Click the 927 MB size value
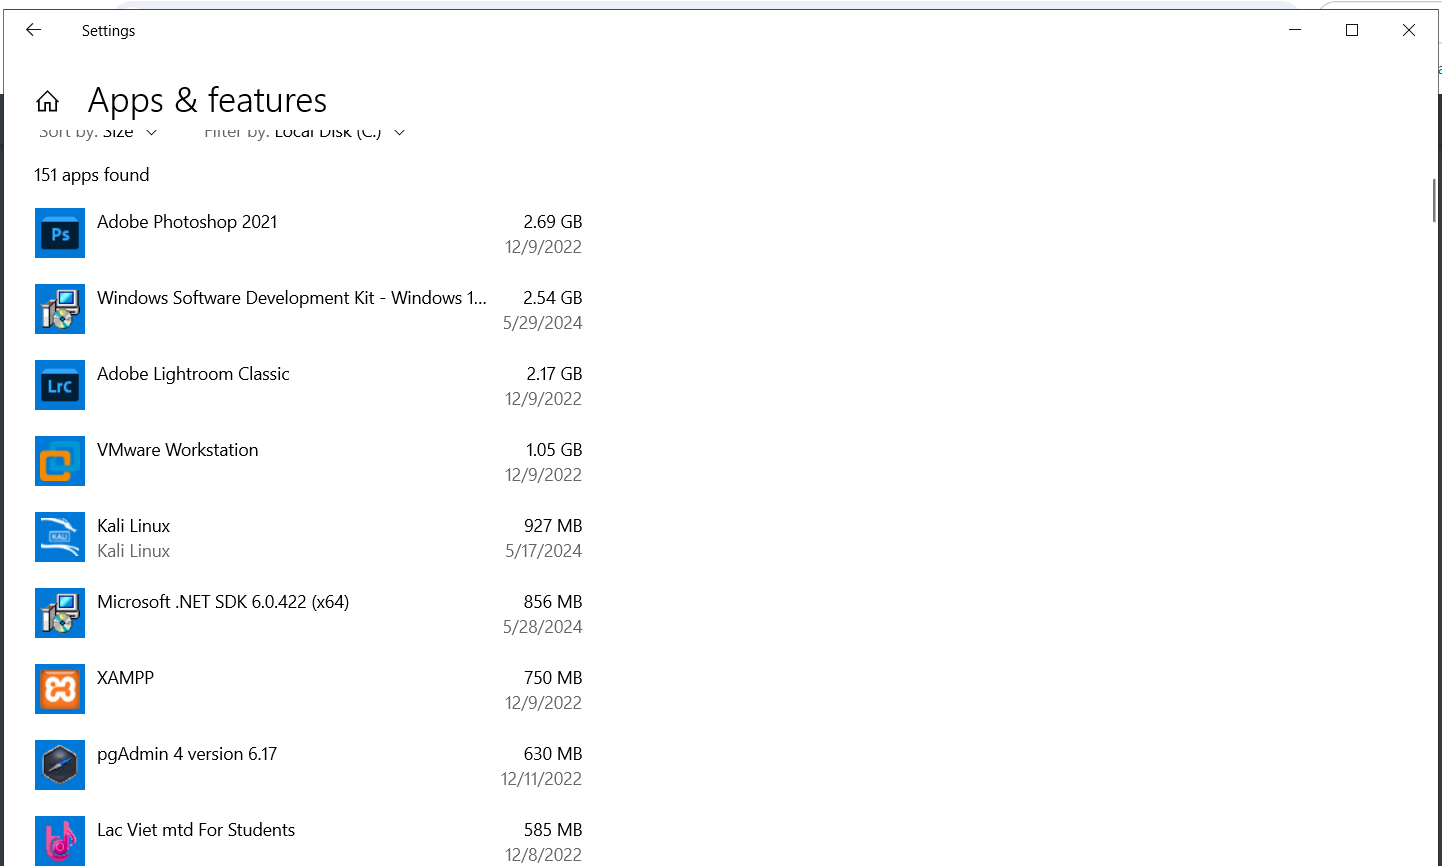 (553, 526)
